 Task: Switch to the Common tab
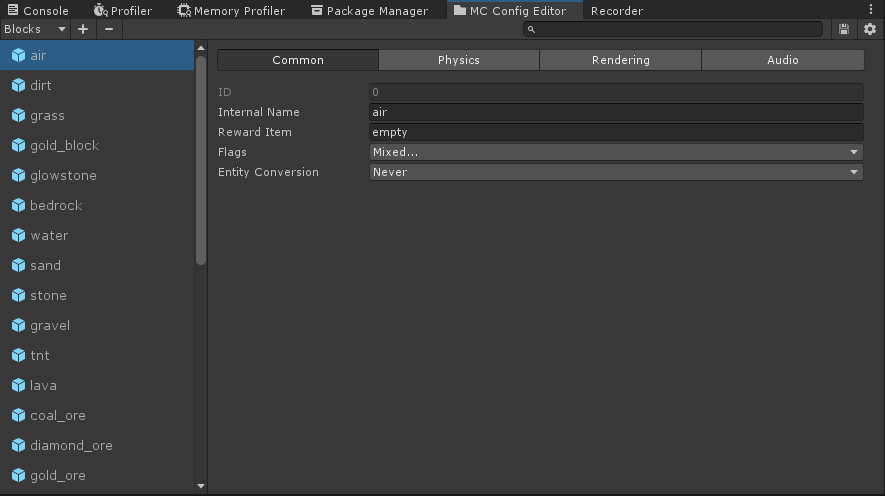pos(298,60)
